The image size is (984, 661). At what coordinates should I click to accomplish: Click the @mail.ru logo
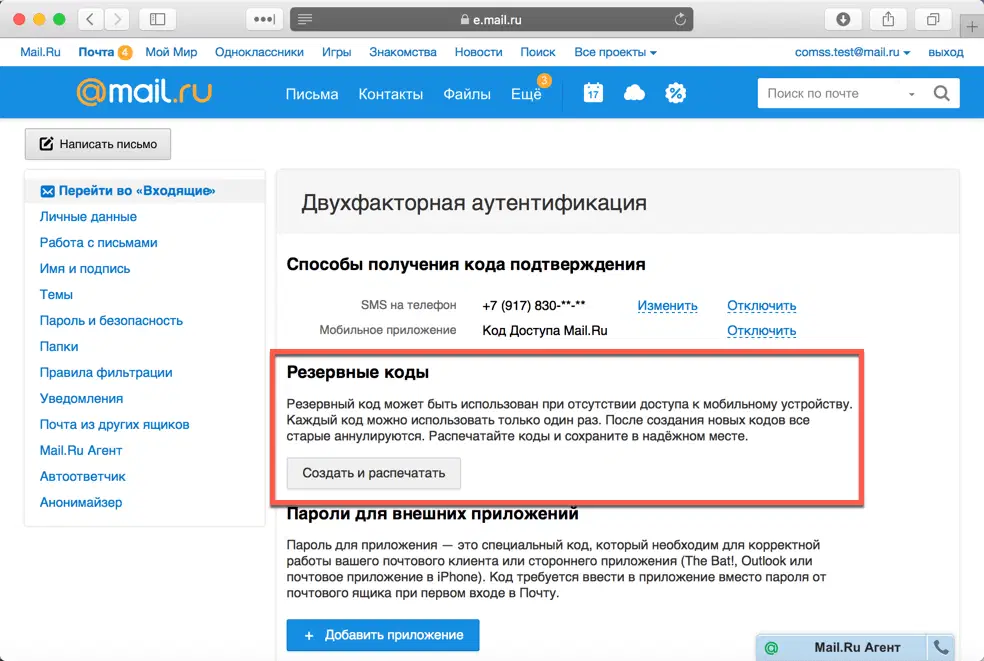point(144,92)
